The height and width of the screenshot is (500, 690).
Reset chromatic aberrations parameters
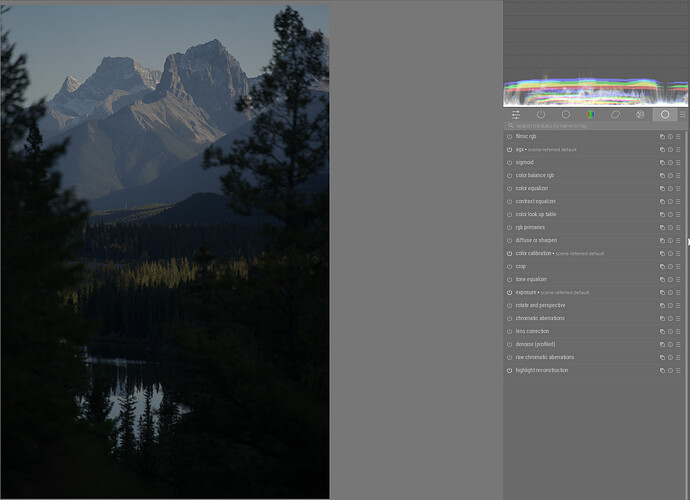(x=670, y=318)
